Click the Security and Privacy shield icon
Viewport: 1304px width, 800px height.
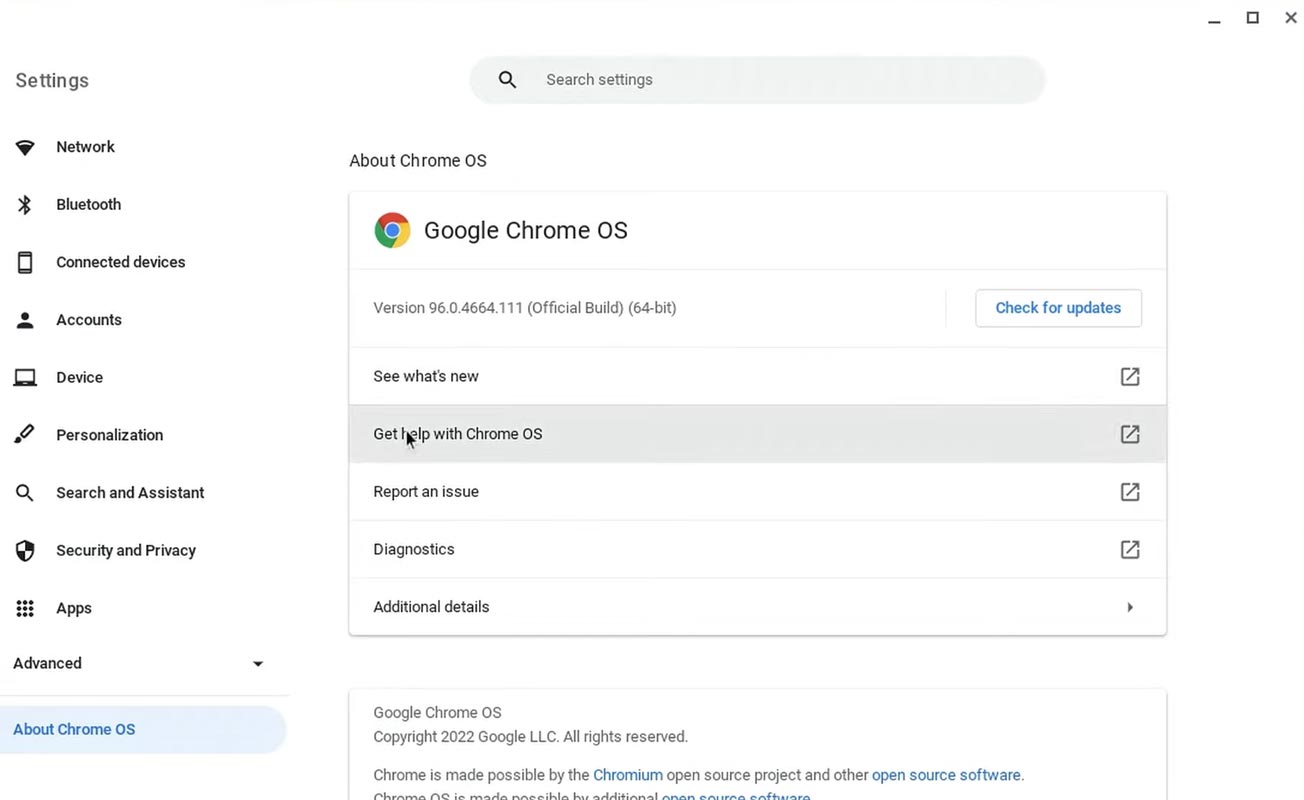pyautogui.click(x=25, y=551)
